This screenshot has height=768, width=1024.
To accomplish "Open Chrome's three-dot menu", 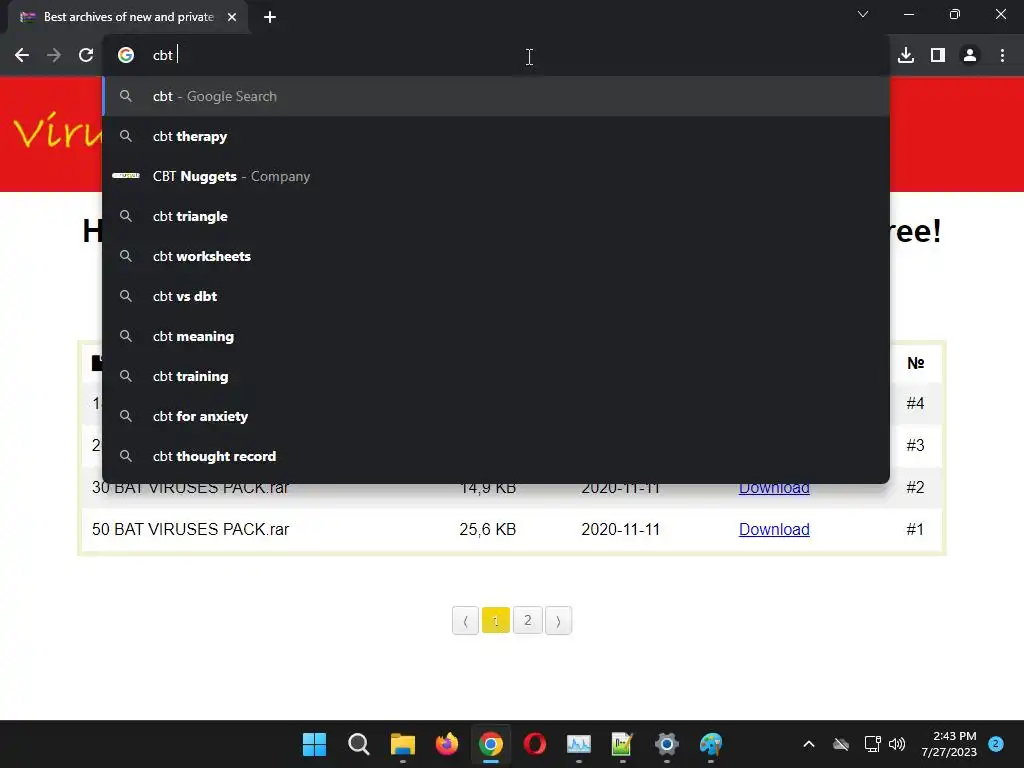I will (x=1002, y=56).
